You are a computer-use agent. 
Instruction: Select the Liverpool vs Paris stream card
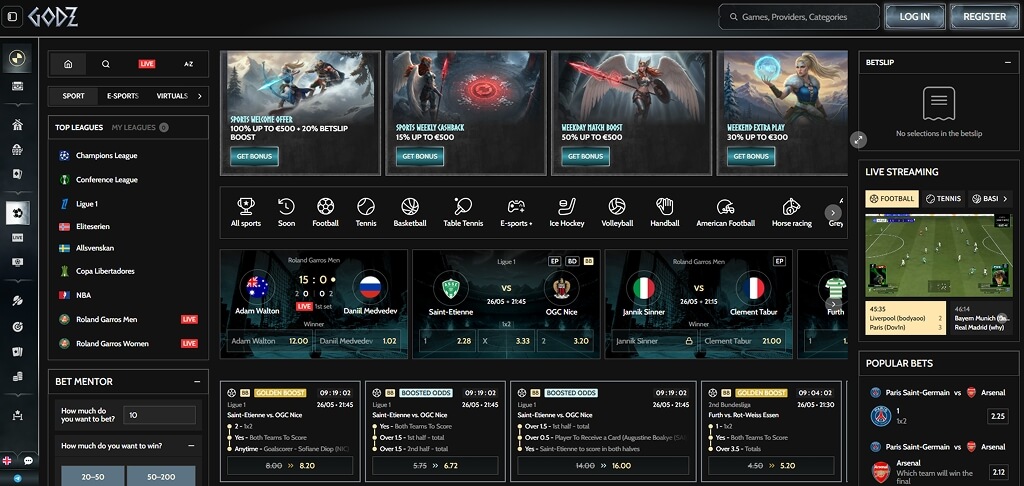905,317
